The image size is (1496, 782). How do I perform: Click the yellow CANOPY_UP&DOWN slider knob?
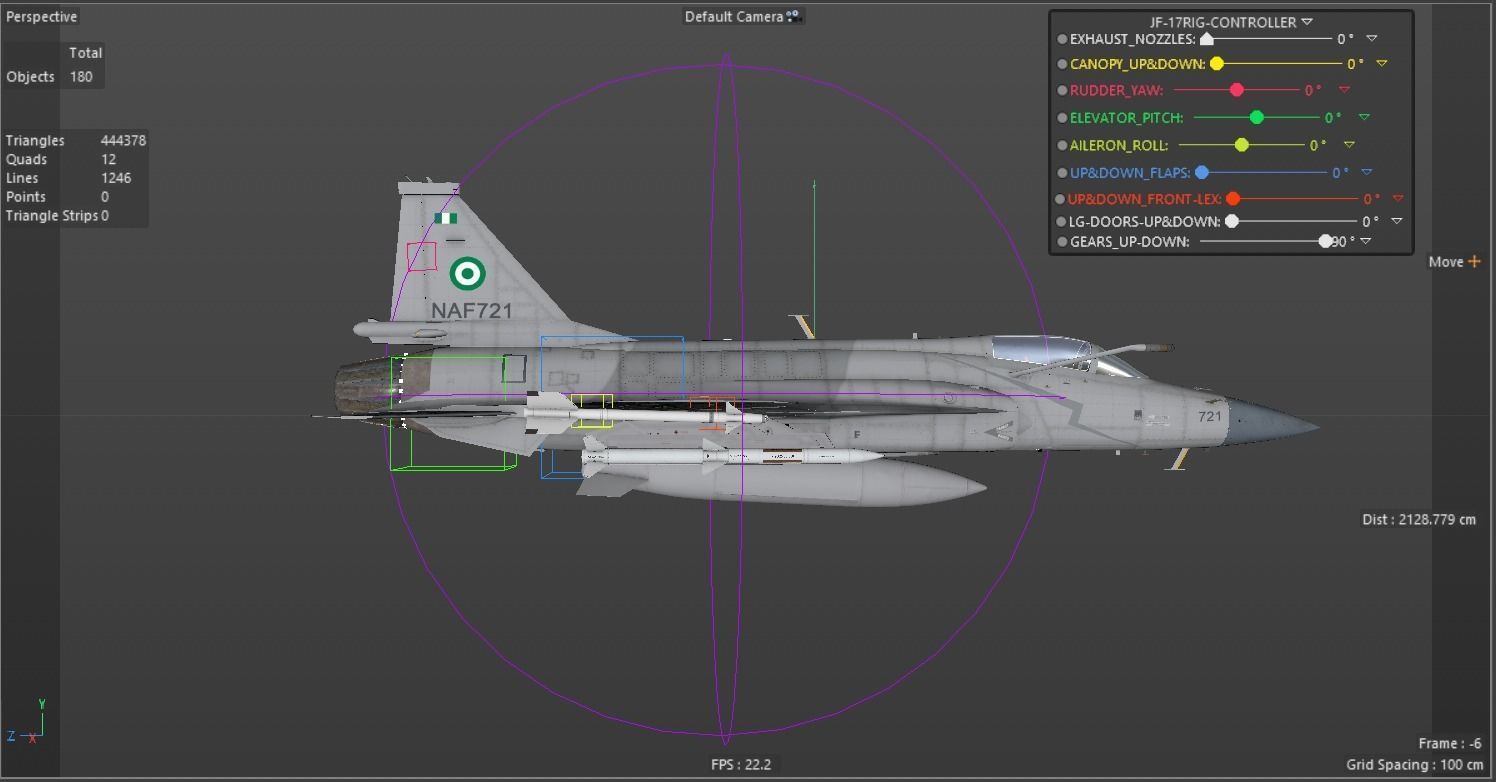click(1217, 64)
